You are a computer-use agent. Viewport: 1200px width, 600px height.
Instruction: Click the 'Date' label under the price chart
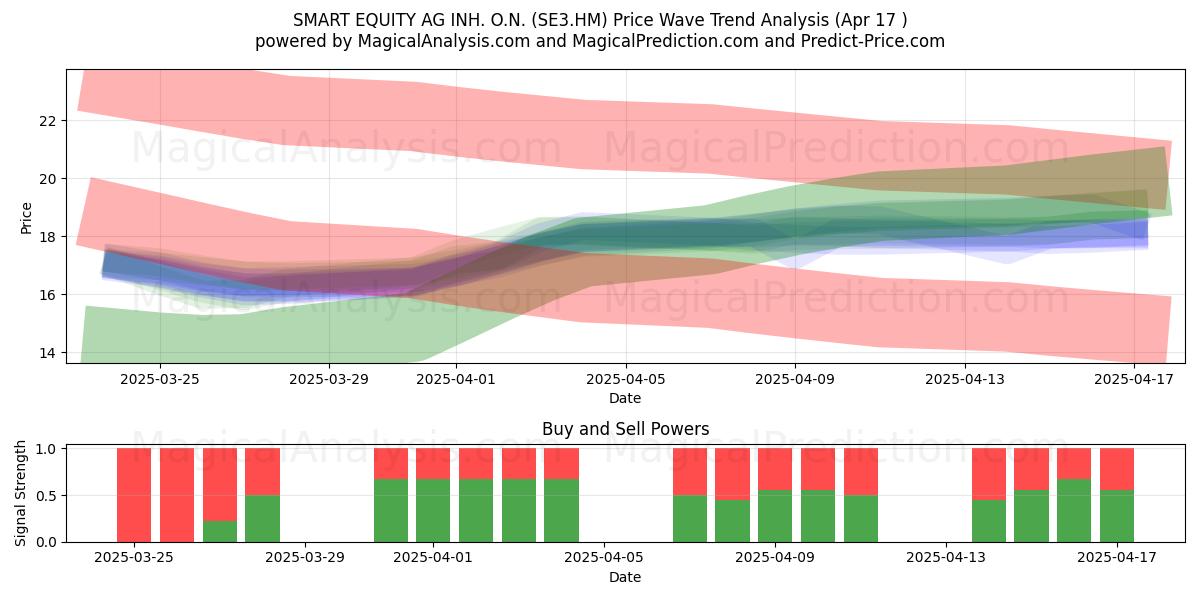point(625,398)
